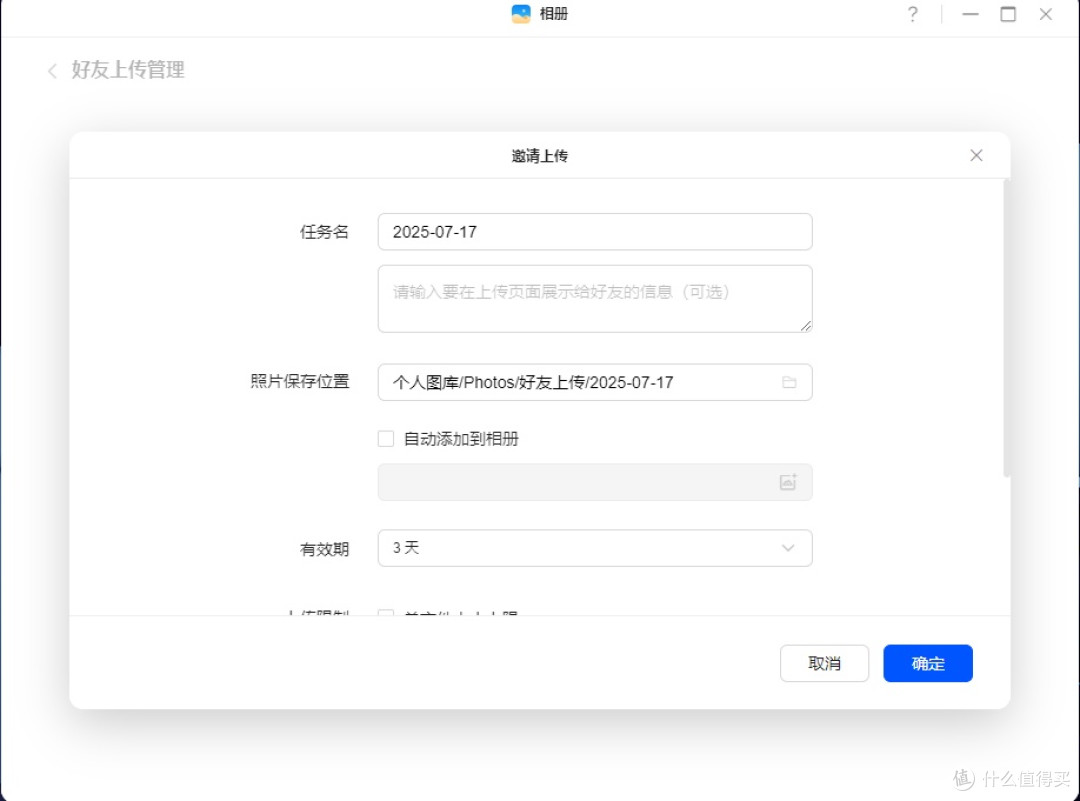Enable the 自动添加到相册 checkbox

386,439
